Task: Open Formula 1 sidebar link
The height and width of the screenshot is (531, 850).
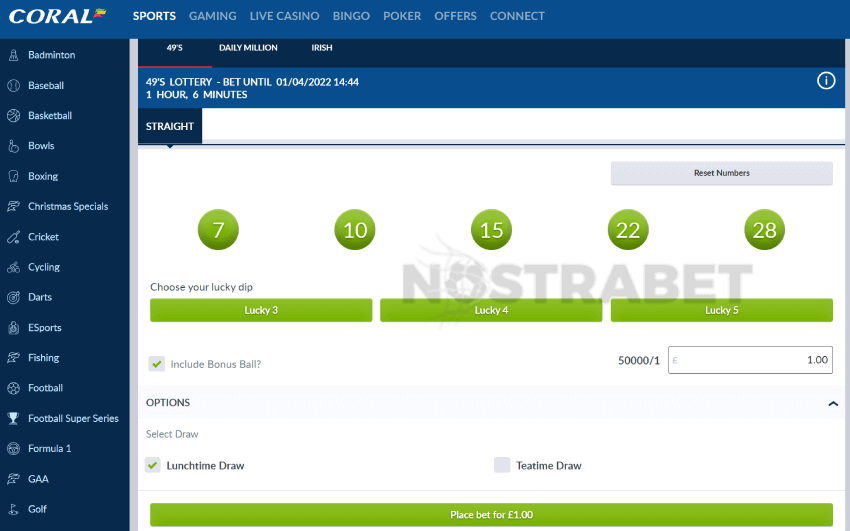Action: point(49,449)
